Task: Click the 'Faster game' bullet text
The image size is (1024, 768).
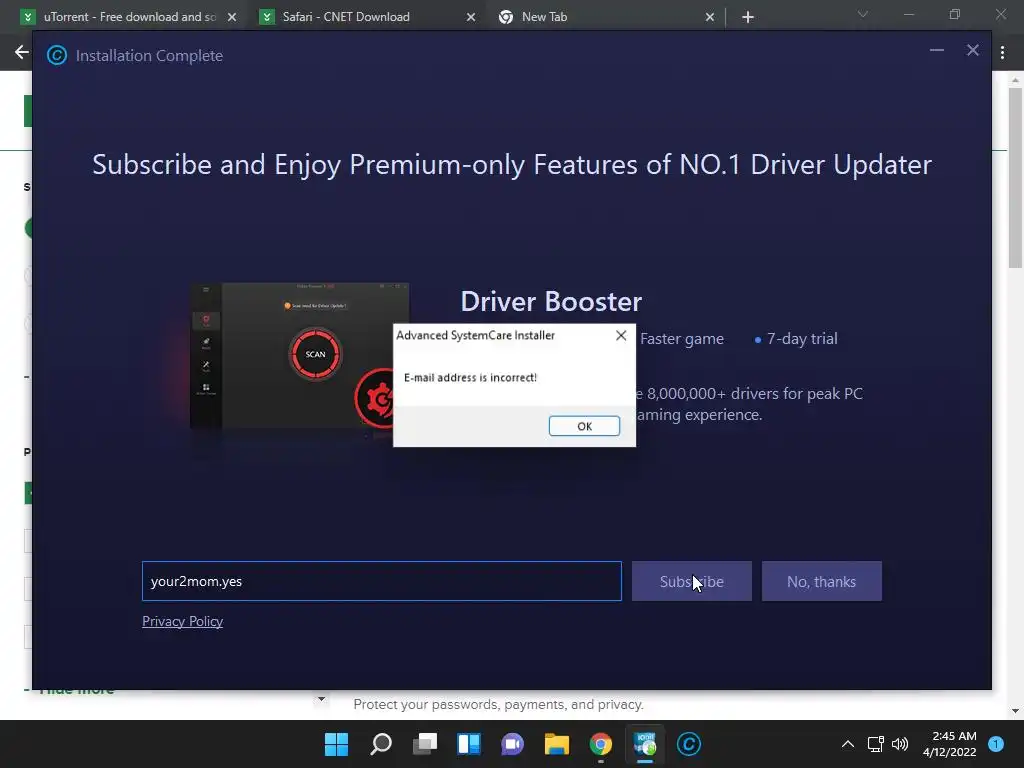Action: pos(682,339)
